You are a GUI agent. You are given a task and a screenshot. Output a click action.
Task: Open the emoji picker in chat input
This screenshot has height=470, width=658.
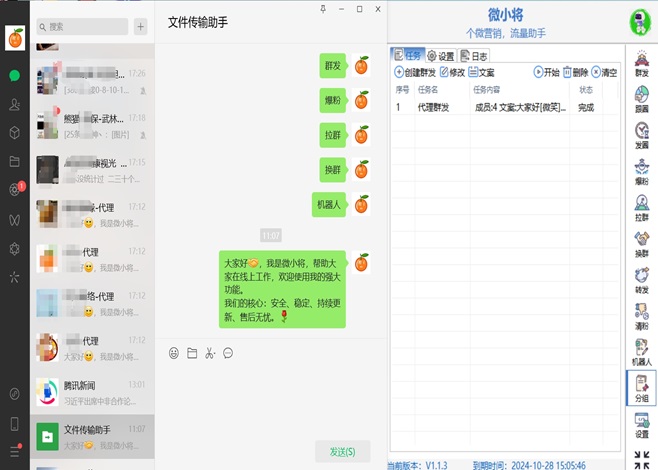point(174,353)
